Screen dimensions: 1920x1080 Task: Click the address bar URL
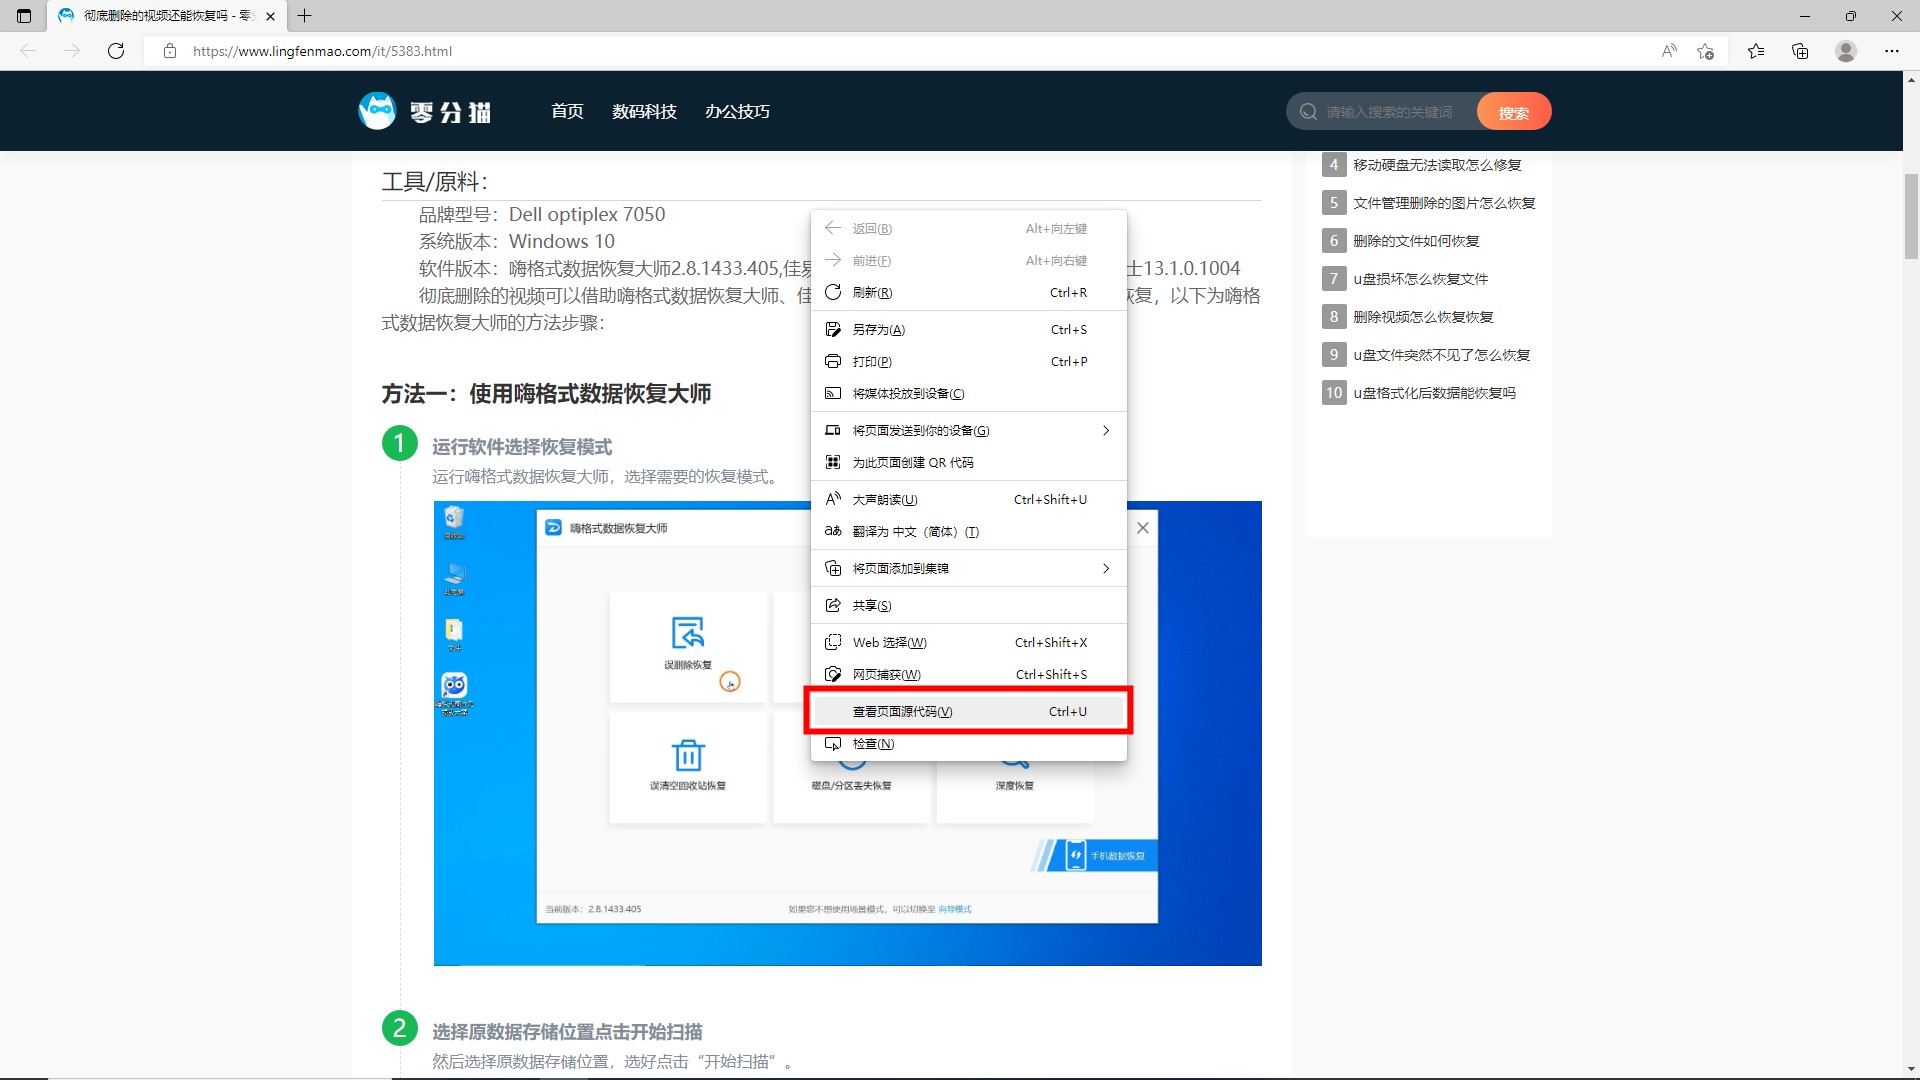[x=322, y=51]
